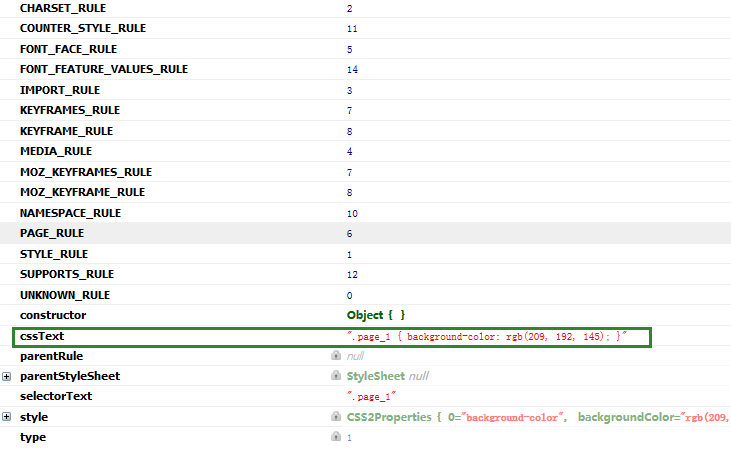This screenshot has height=454, width=731.
Task: Click the lock icon next to type
Action: [x=336, y=437]
